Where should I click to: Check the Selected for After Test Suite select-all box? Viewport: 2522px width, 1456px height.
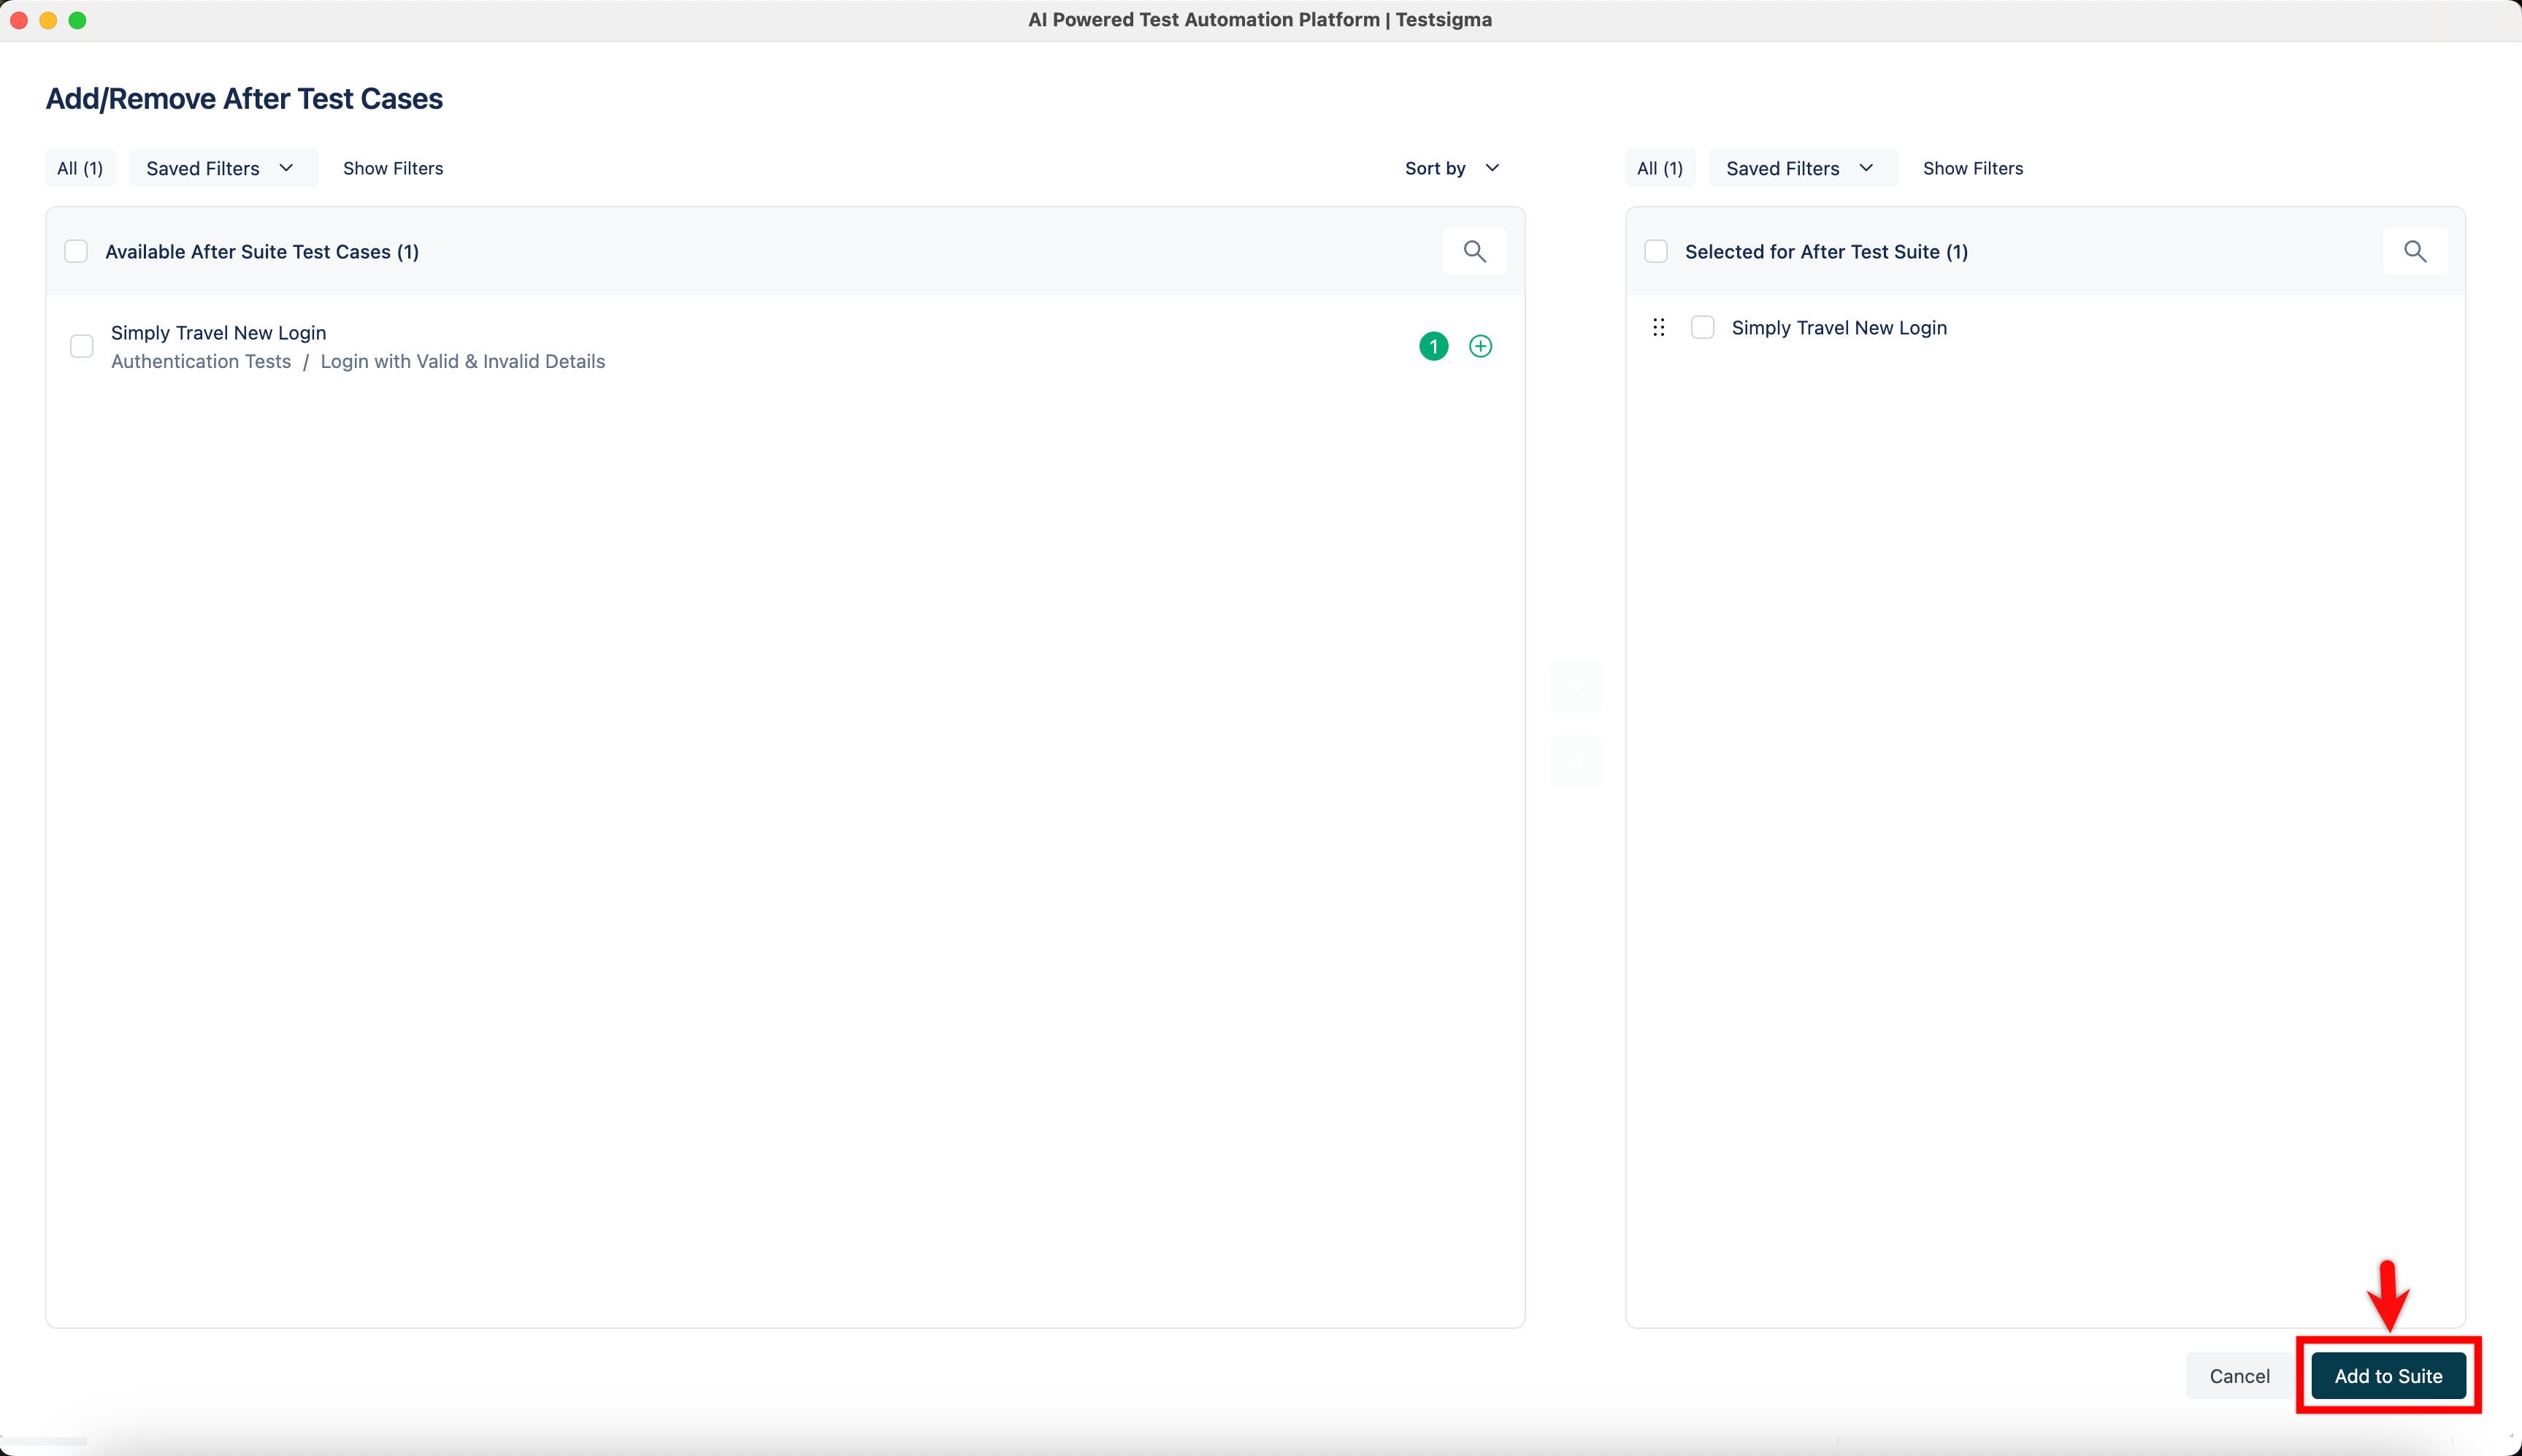point(1656,251)
